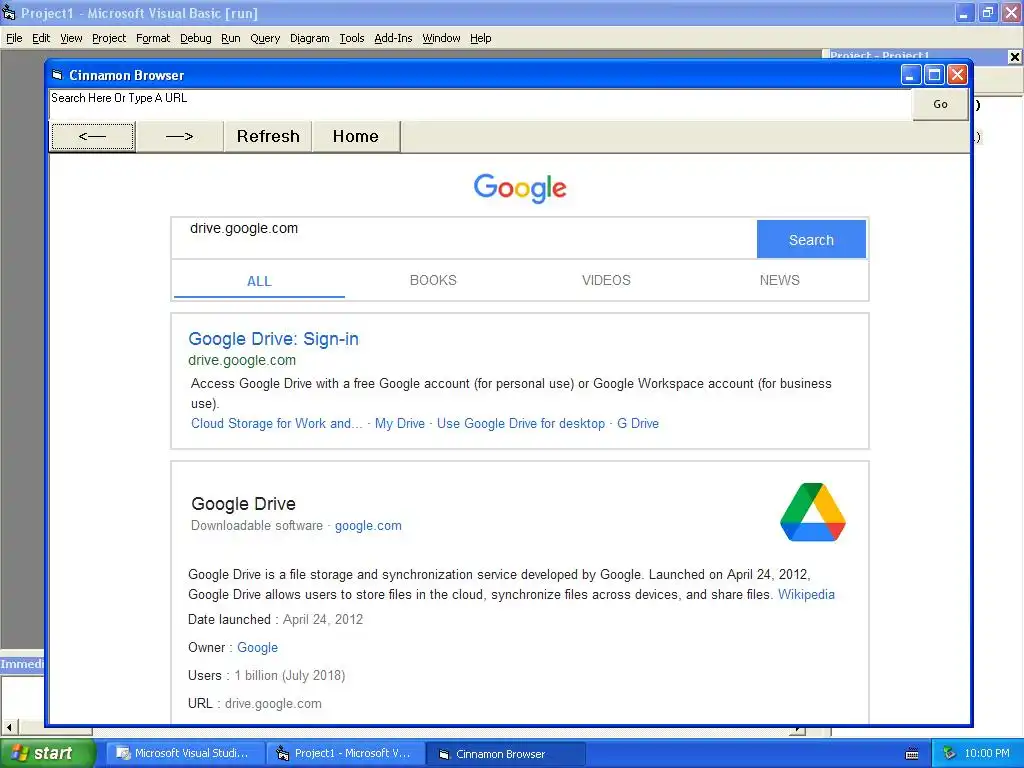
Task: Click the back arrow button
Action: 92,136
